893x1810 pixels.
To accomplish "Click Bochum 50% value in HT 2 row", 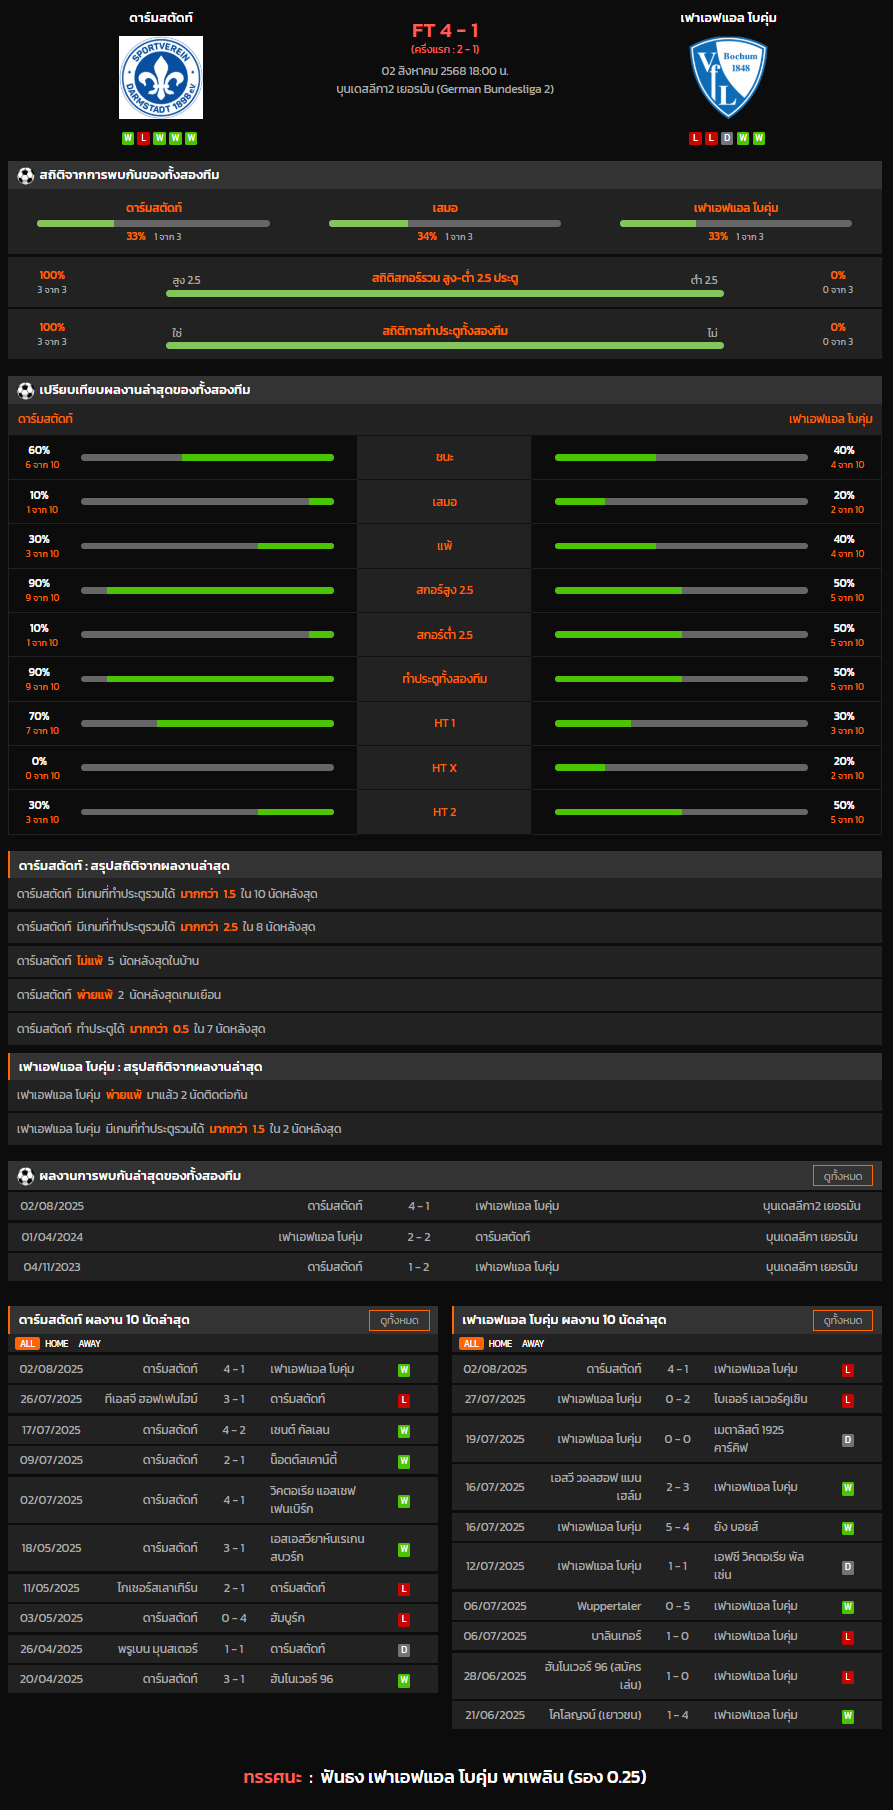I will [844, 805].
